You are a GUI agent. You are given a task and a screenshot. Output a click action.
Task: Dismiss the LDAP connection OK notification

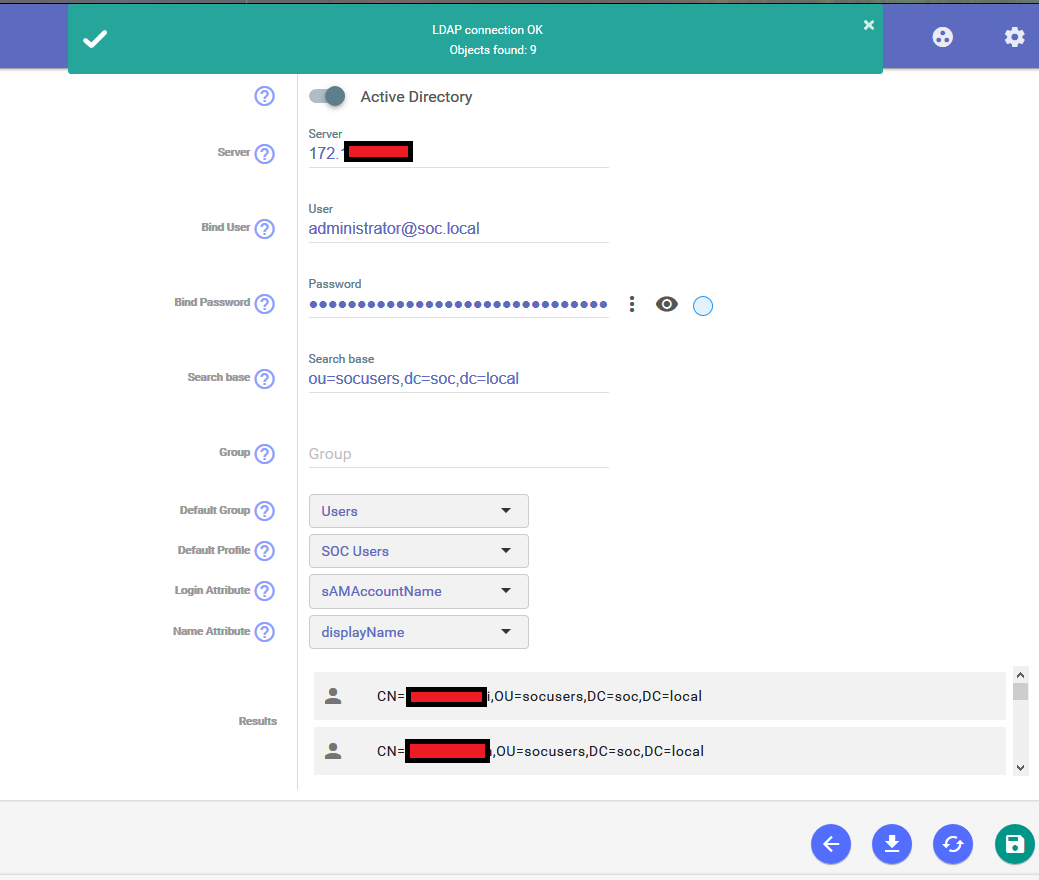[x=869, y=25]
